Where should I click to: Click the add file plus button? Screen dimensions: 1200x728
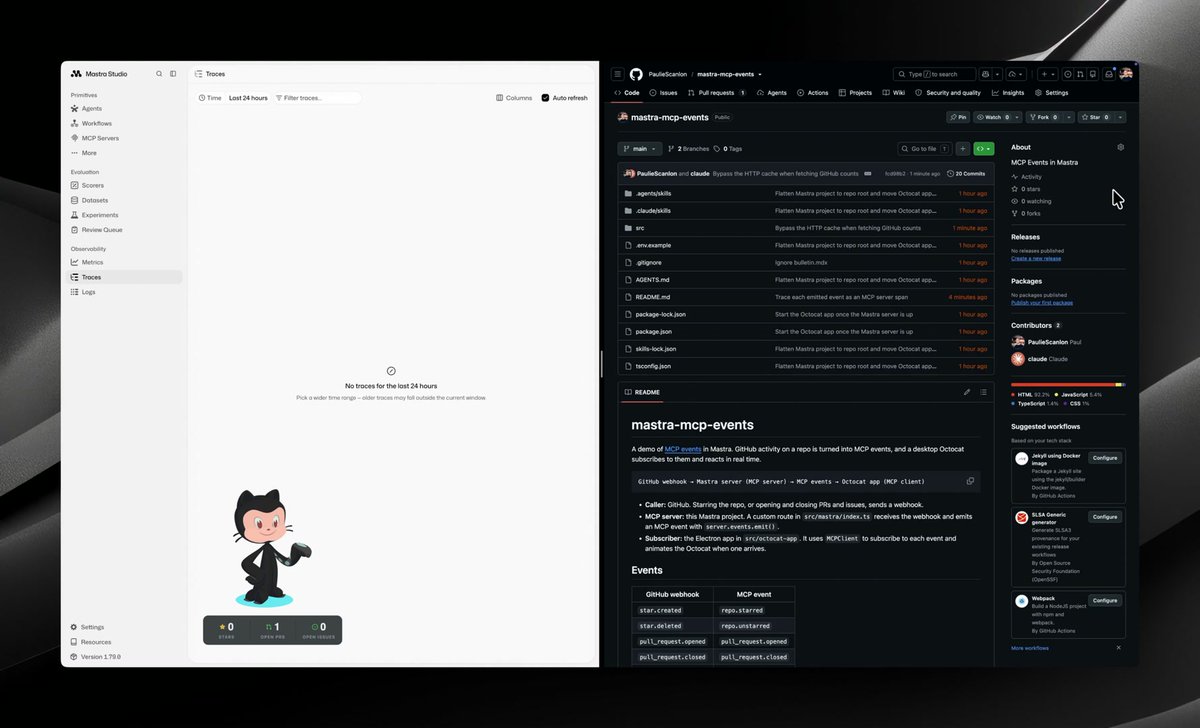[x=963, y=149]
